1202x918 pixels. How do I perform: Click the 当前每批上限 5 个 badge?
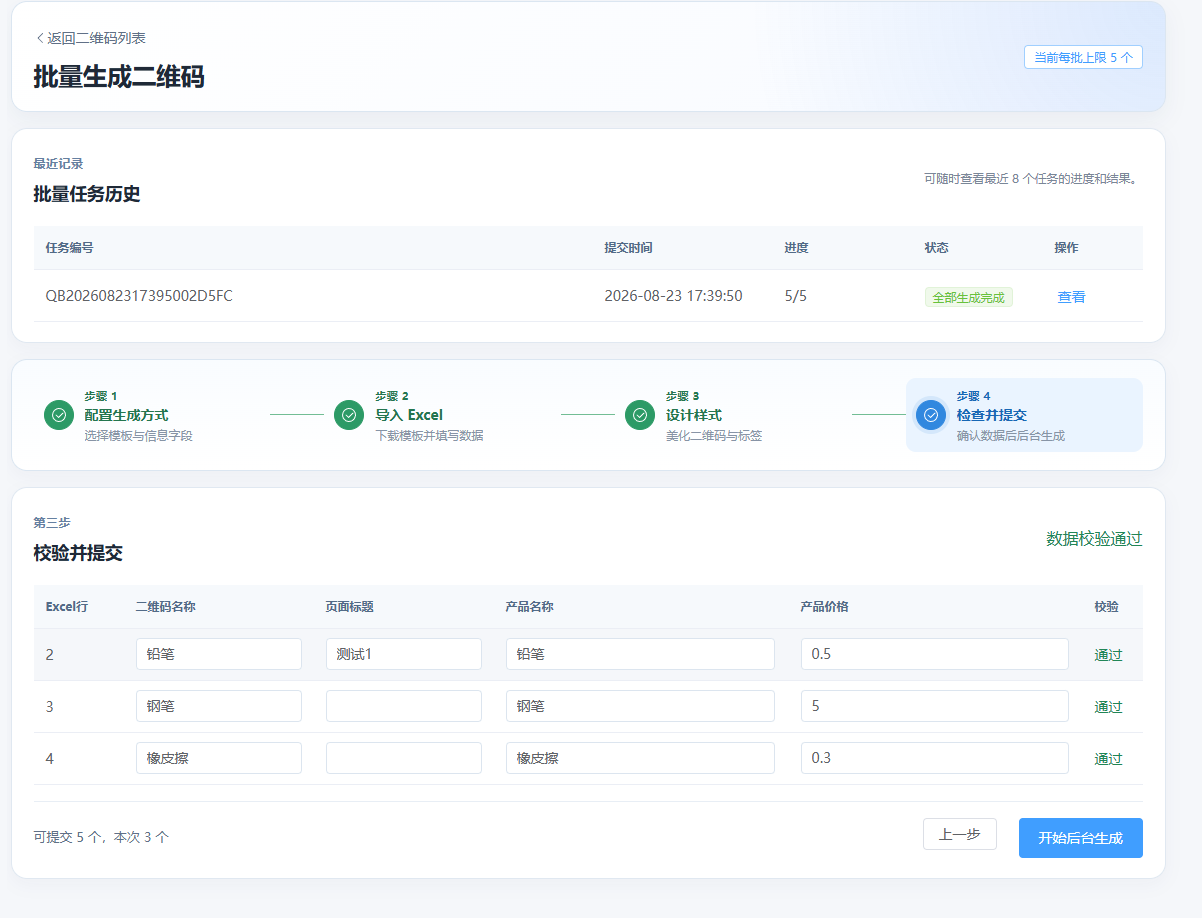tap(1083, 57)
